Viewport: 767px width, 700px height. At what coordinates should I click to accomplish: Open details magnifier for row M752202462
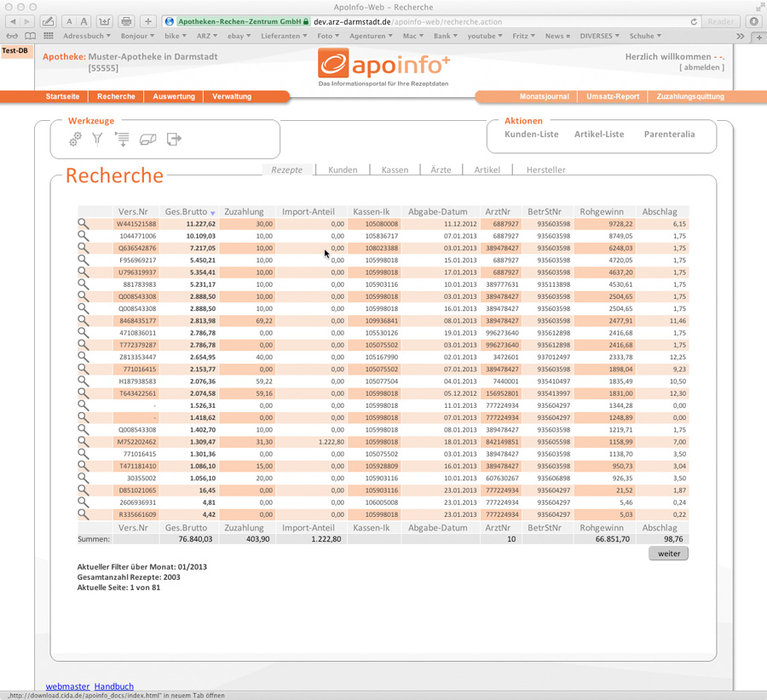coord(83,442)
